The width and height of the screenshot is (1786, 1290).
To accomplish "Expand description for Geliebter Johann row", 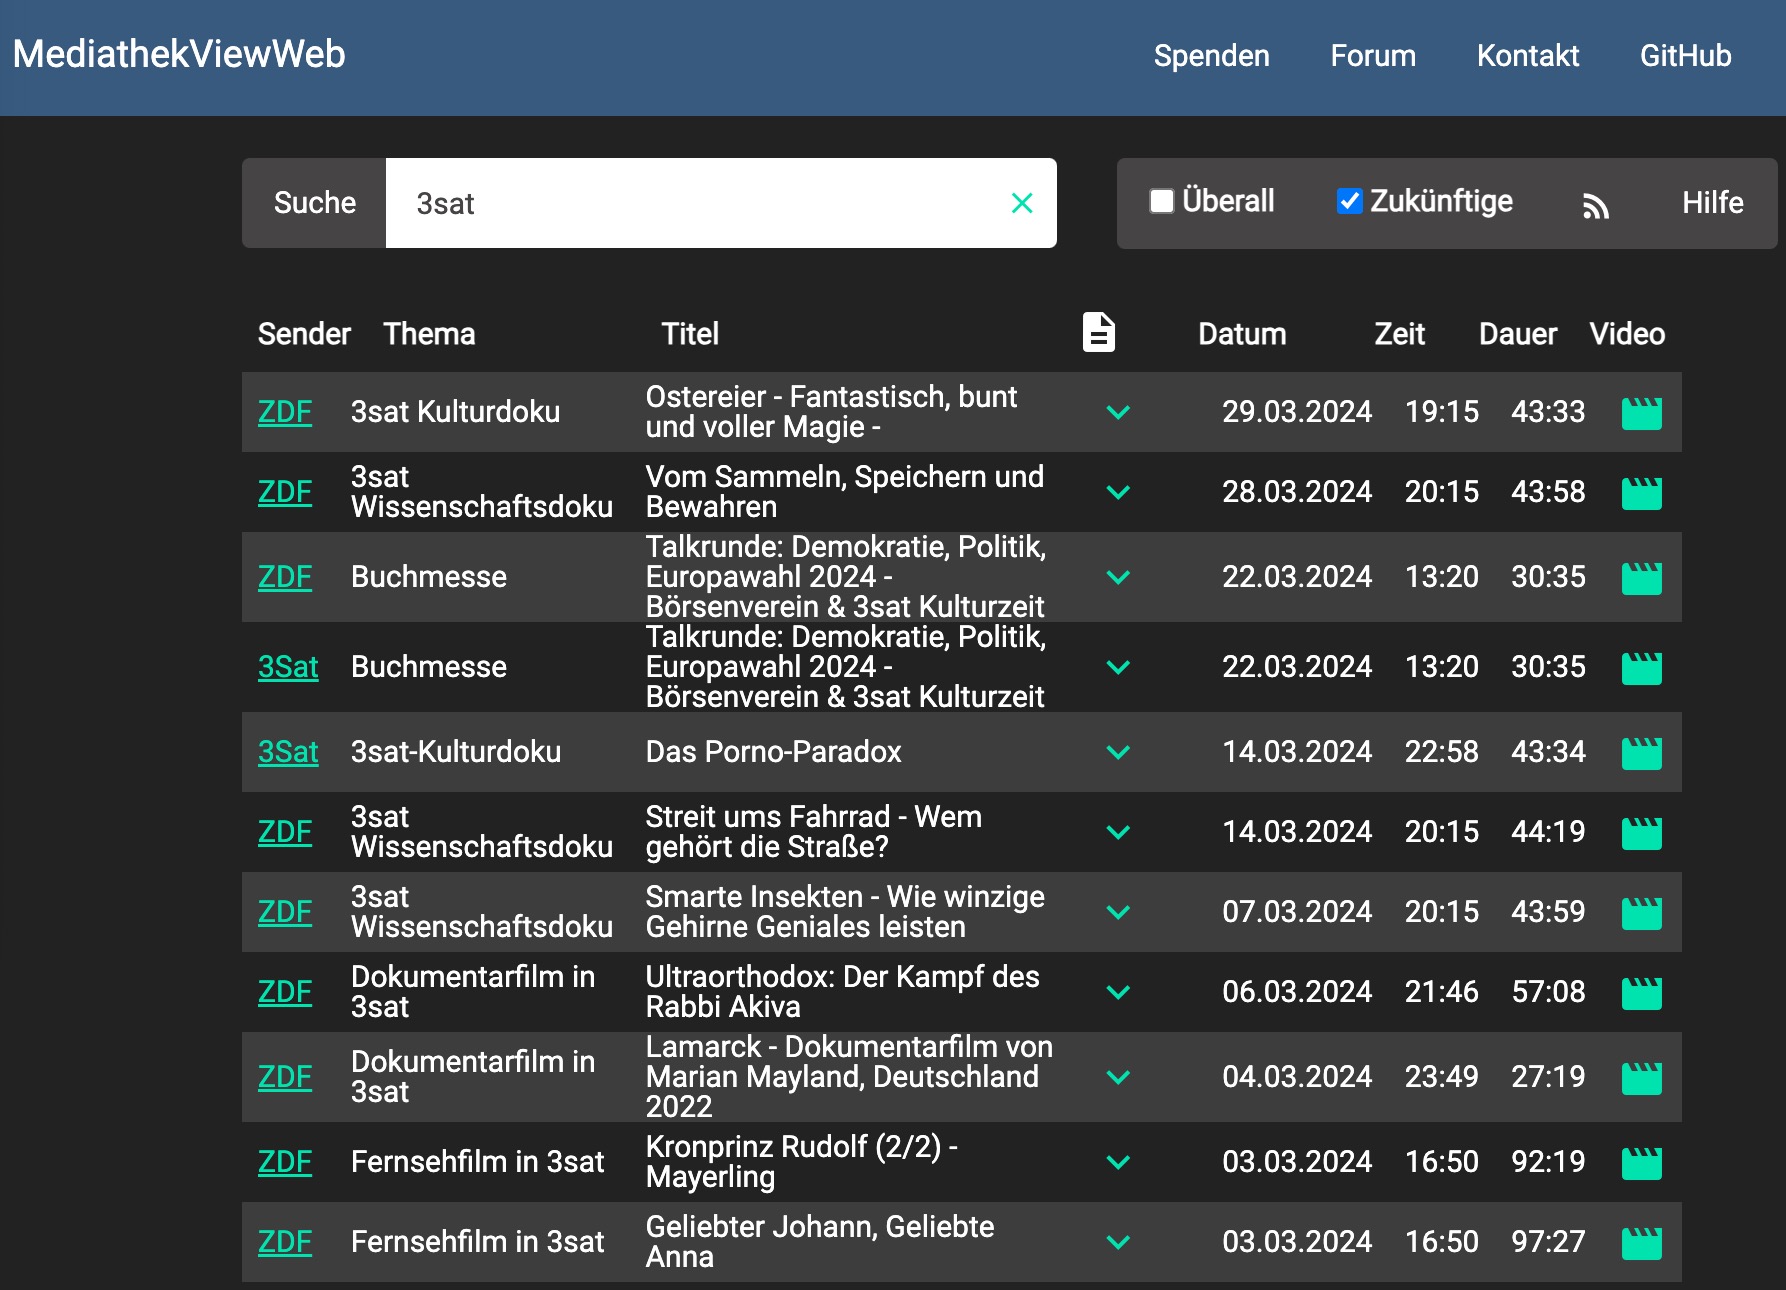I will [1118, 1242].
